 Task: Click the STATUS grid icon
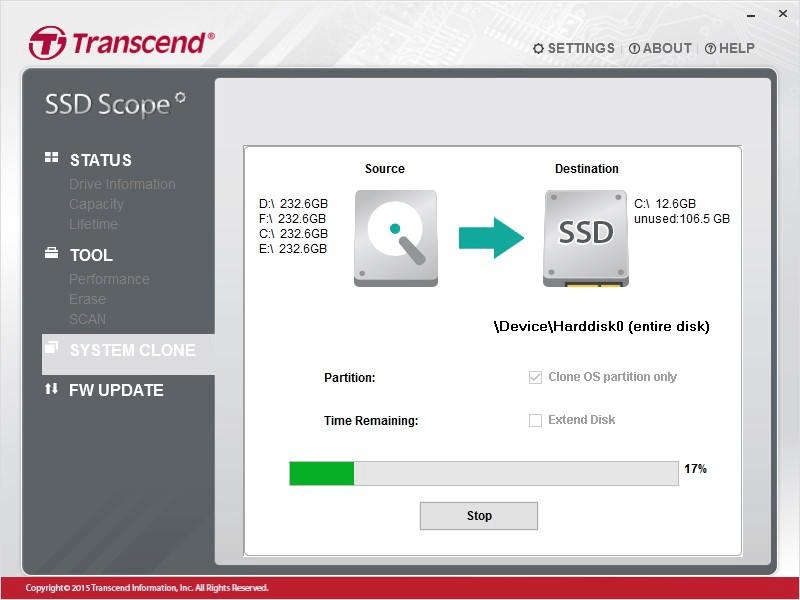click(52, 157)
